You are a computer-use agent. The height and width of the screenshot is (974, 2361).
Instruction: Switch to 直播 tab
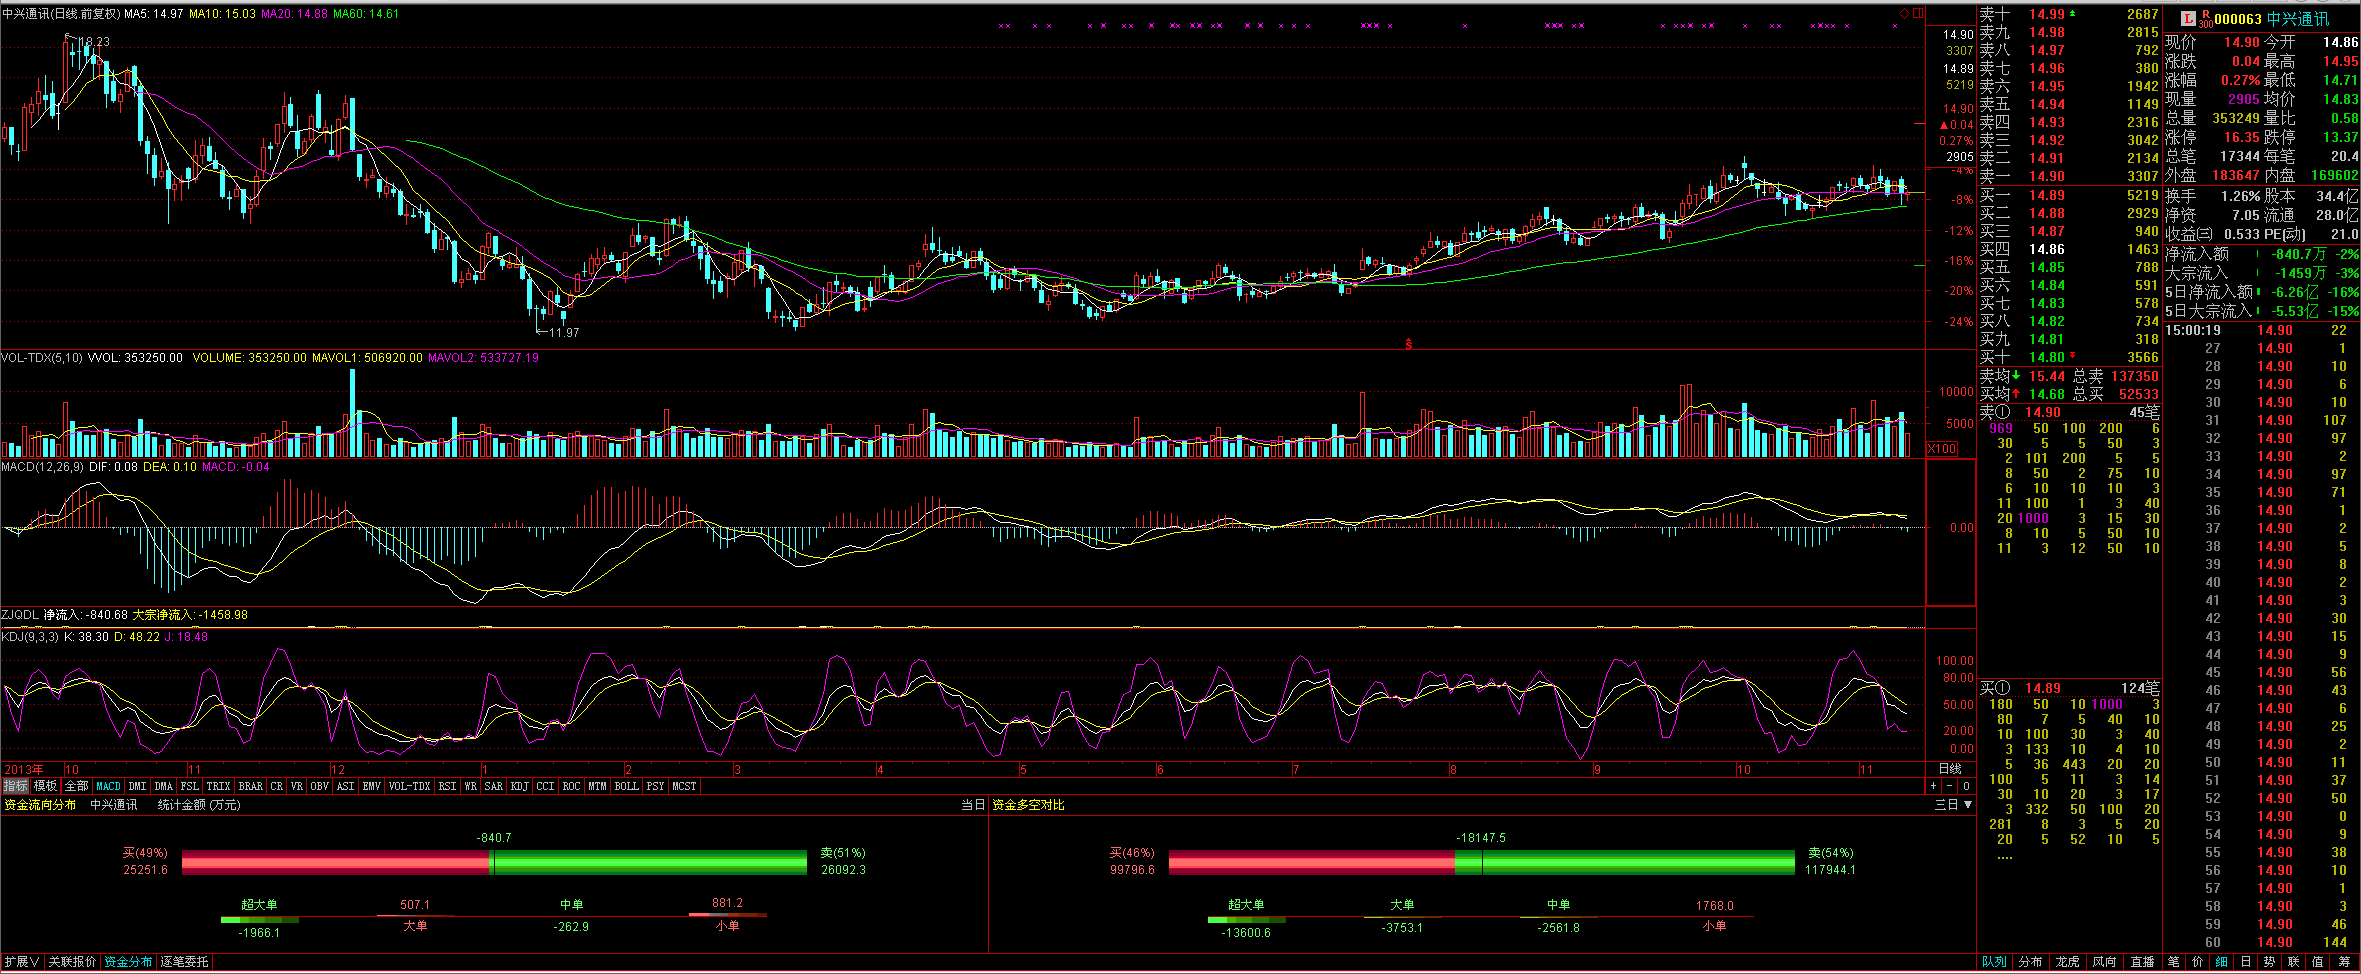[2142, 962]
